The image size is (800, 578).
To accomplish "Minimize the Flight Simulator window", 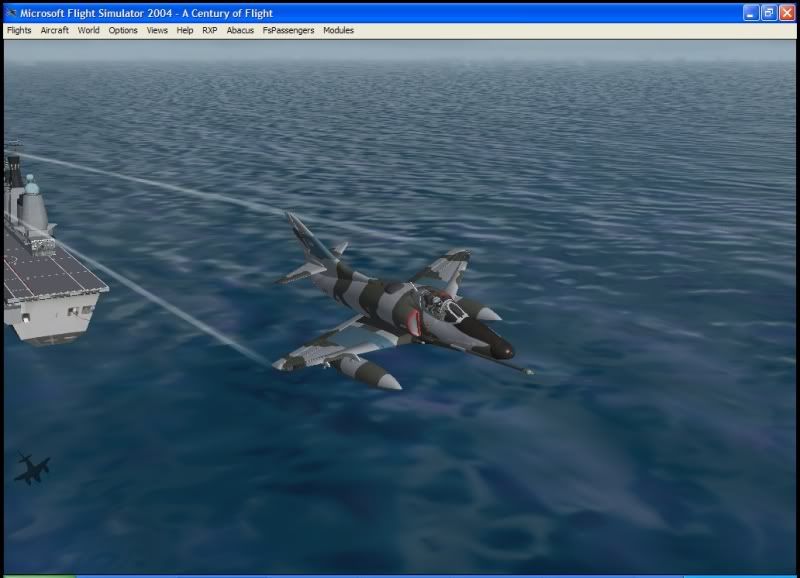I will click(x=750, y=13).
